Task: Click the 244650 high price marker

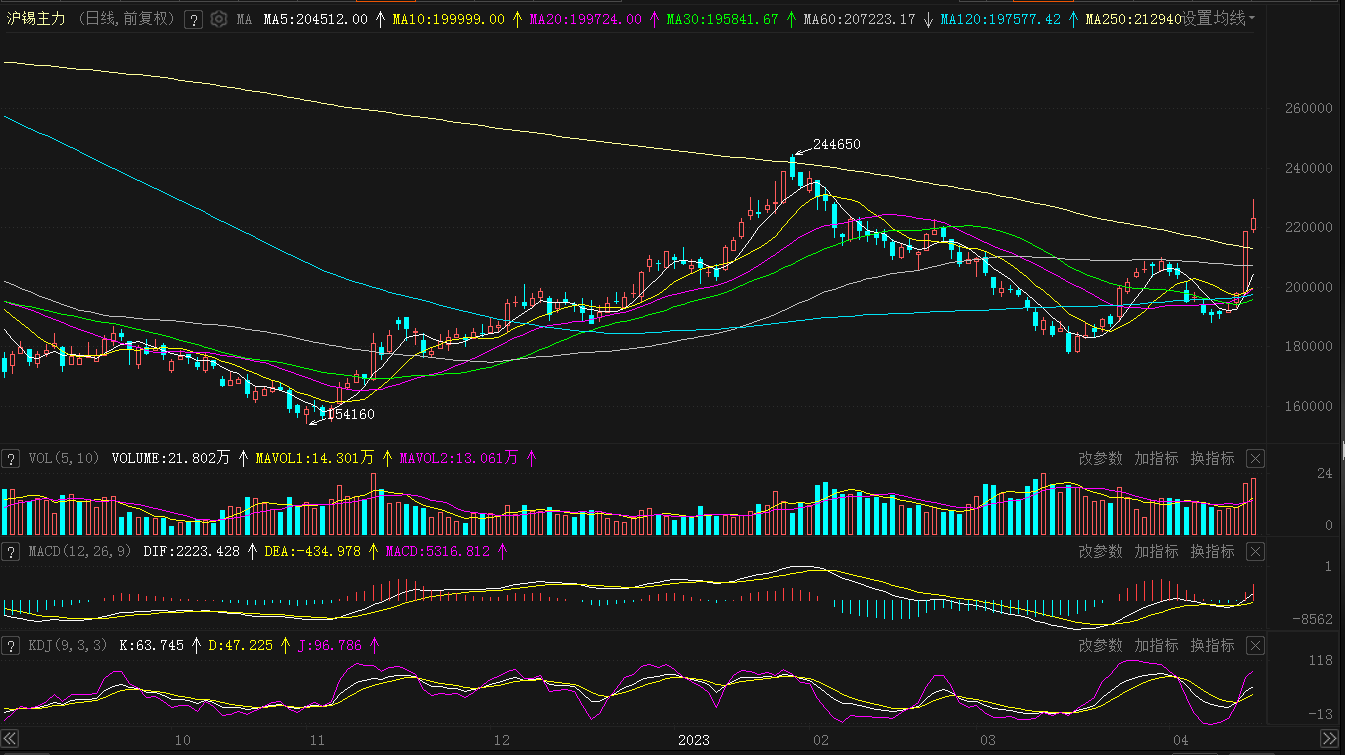Action: coord(836,144)
